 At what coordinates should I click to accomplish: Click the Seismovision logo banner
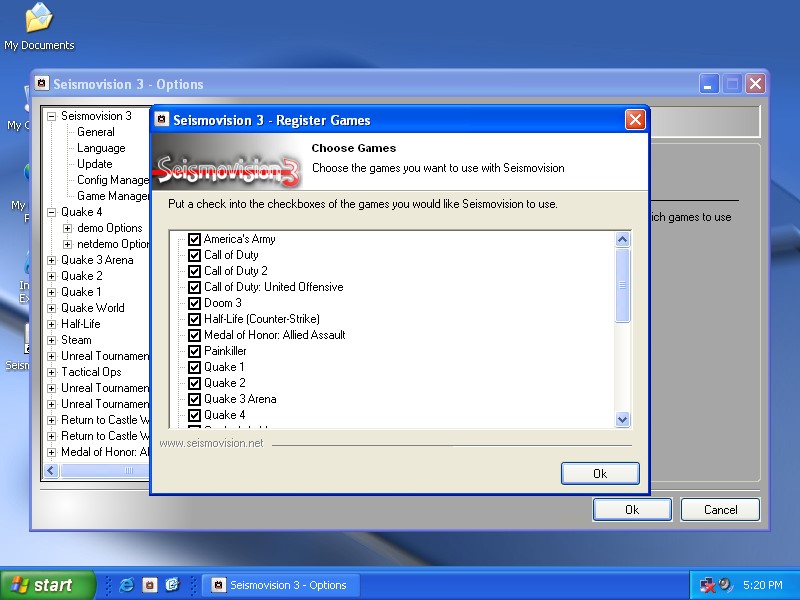coord(229,167)
